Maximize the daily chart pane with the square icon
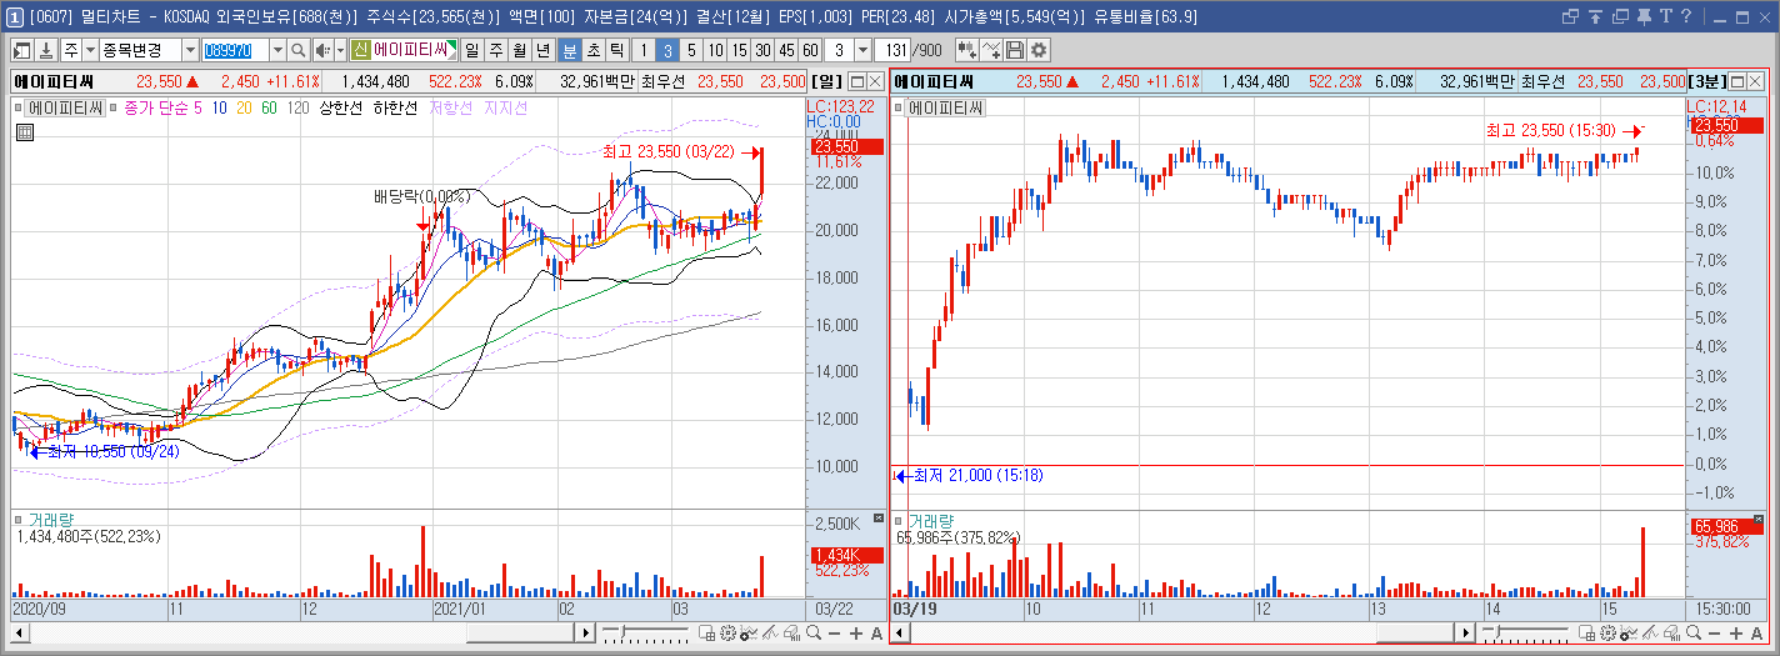 click(x=857, y=82)
